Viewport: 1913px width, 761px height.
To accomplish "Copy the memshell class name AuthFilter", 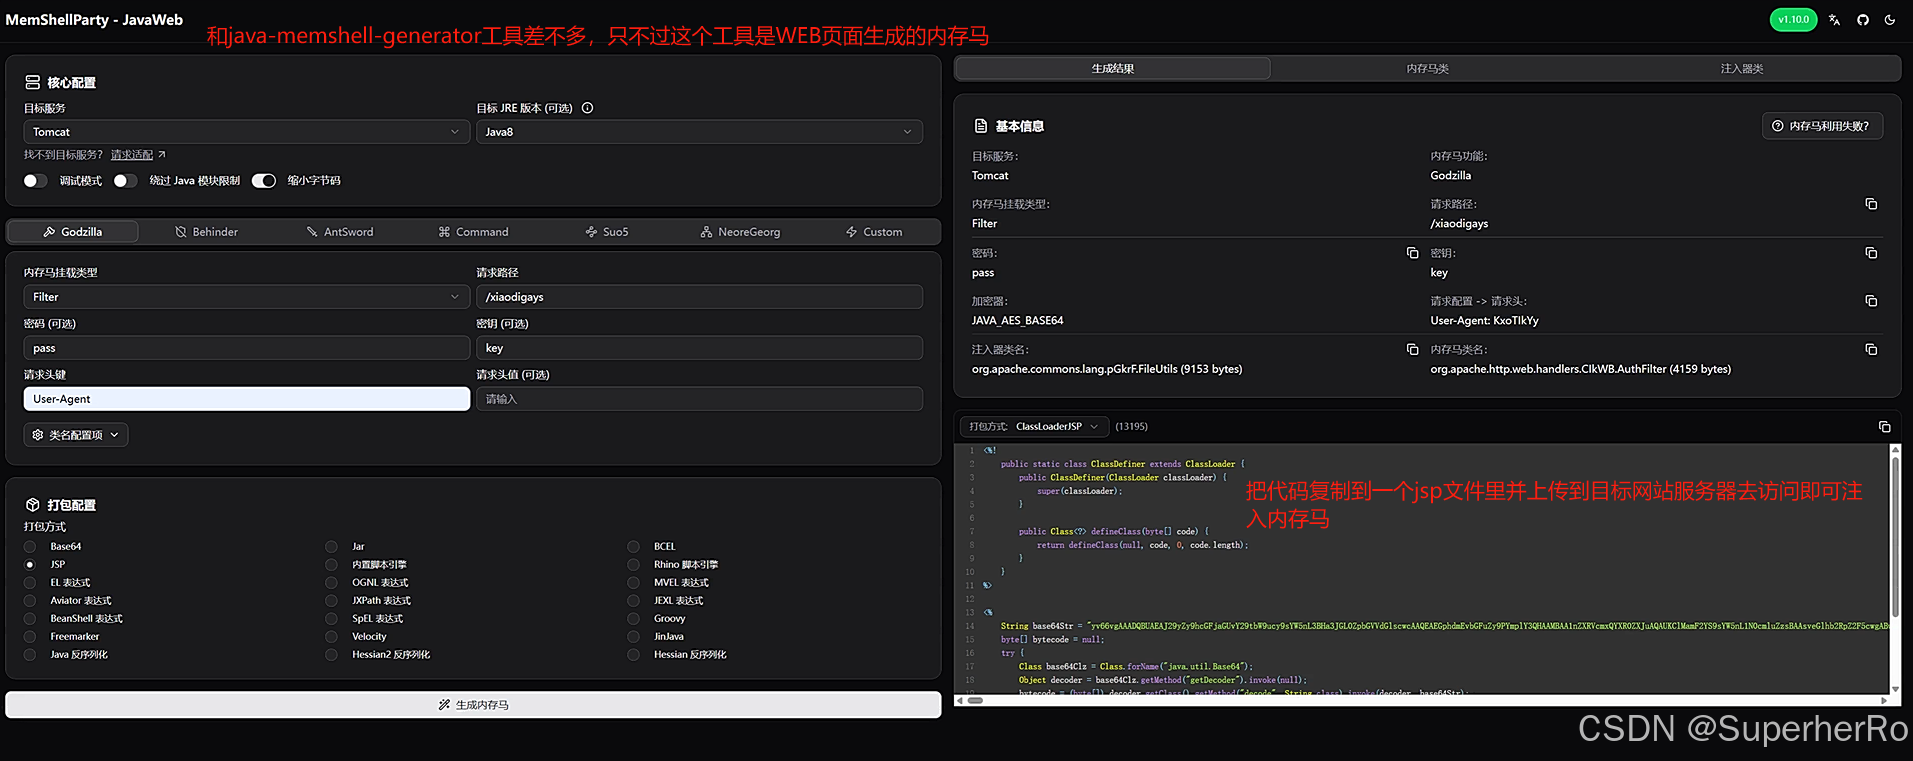I will tap(1871, 349).
